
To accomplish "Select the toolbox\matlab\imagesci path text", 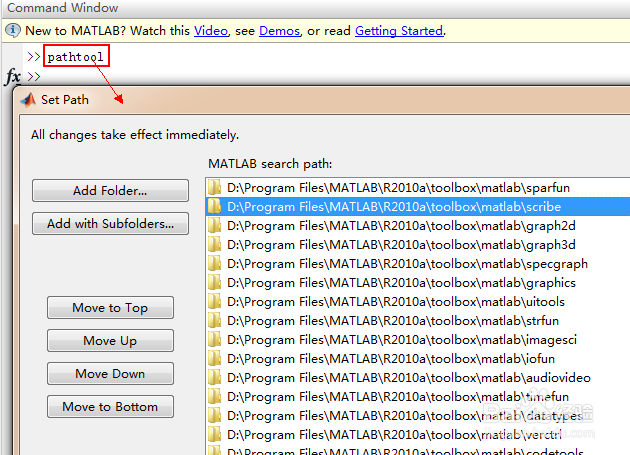I will pyautogui.click(x=402, y=340).
